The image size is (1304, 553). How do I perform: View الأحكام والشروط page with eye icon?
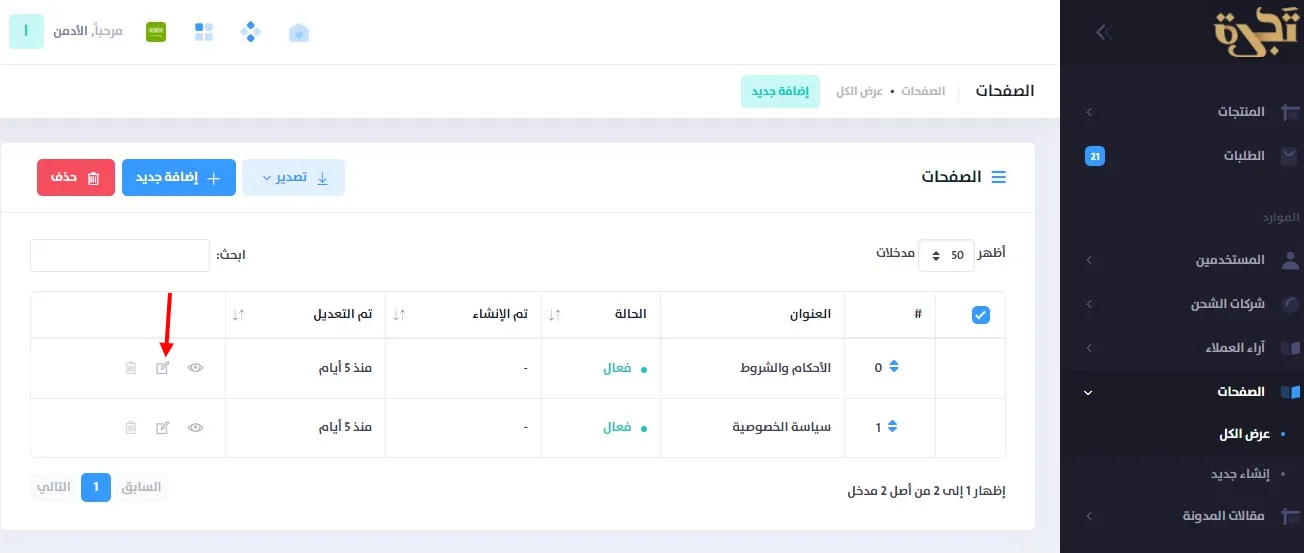[x=196, y=368]
